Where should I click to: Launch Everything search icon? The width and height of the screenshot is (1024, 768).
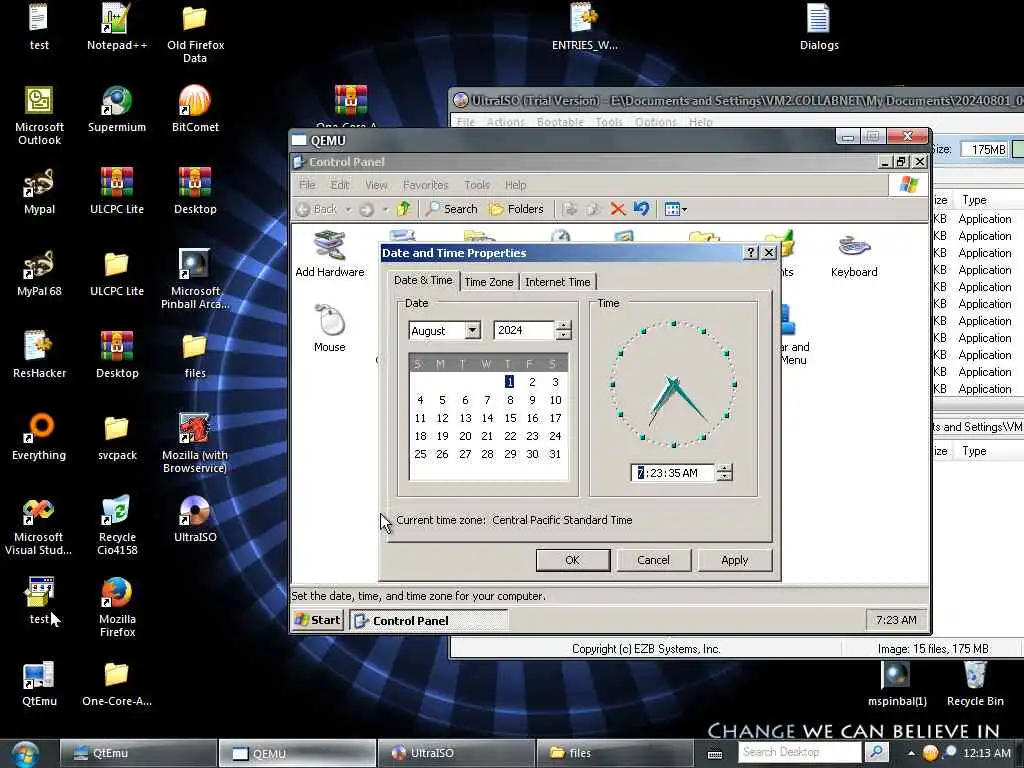coord(39,437)
